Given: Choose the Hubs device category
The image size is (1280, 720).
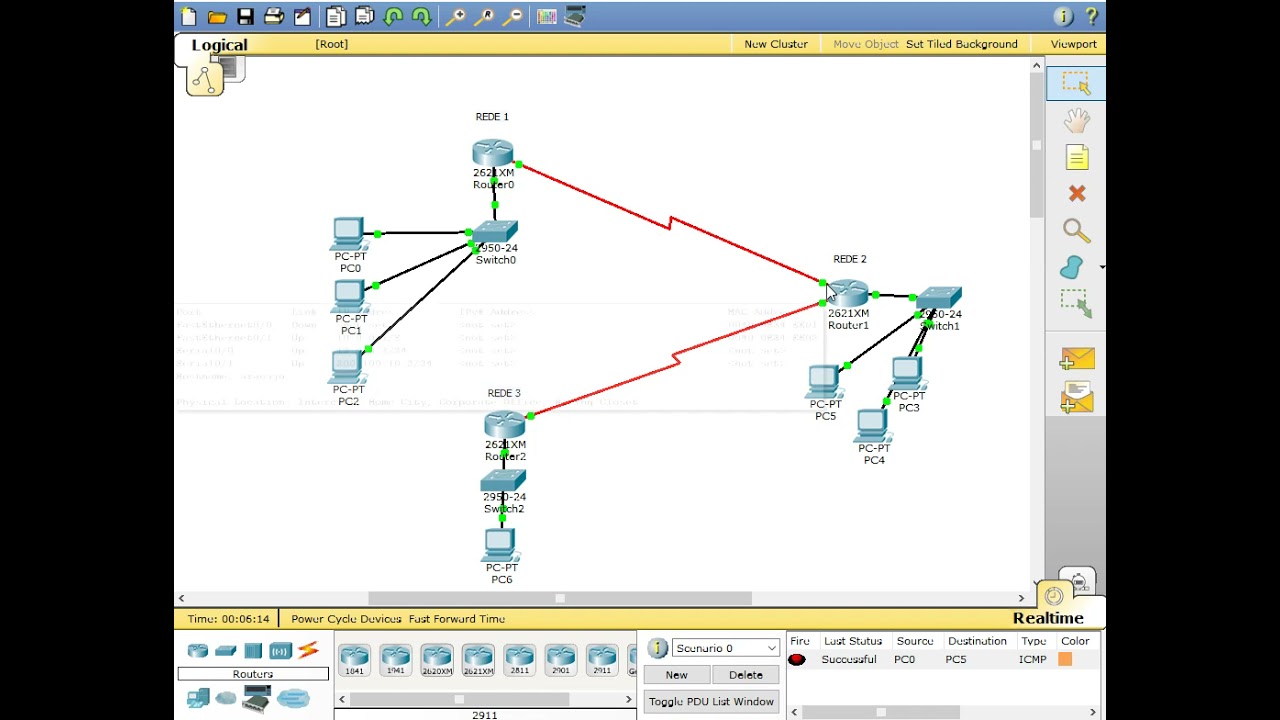Looking at the screenshot, I should point(253,651).
